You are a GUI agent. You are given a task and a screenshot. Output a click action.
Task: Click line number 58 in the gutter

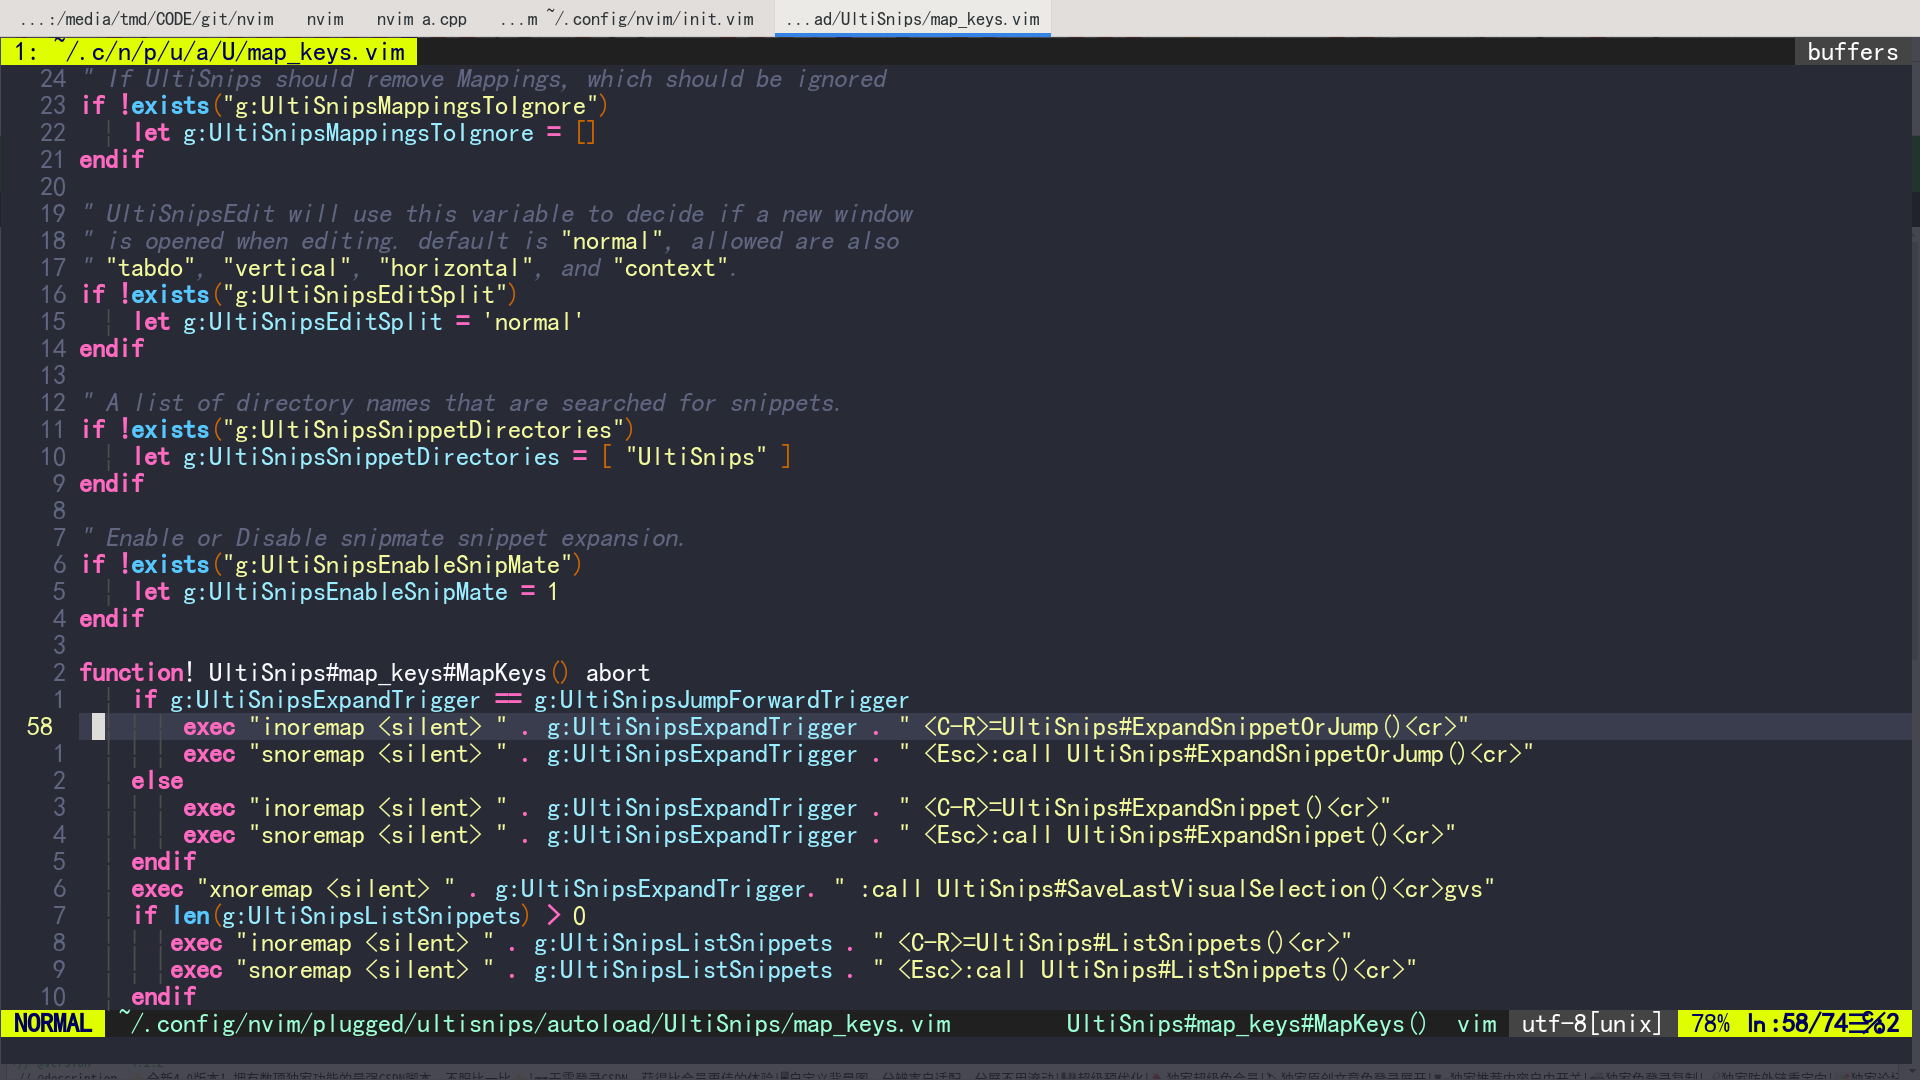40,727
